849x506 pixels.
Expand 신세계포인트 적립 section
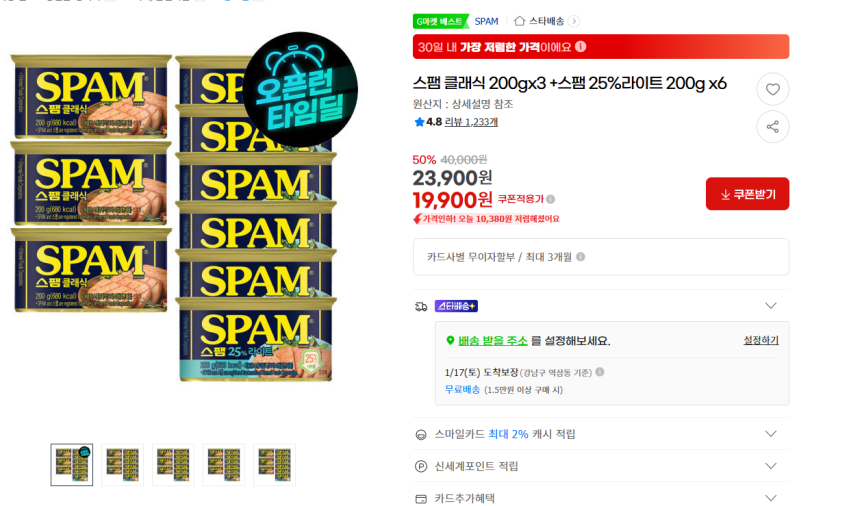point(770,466)
